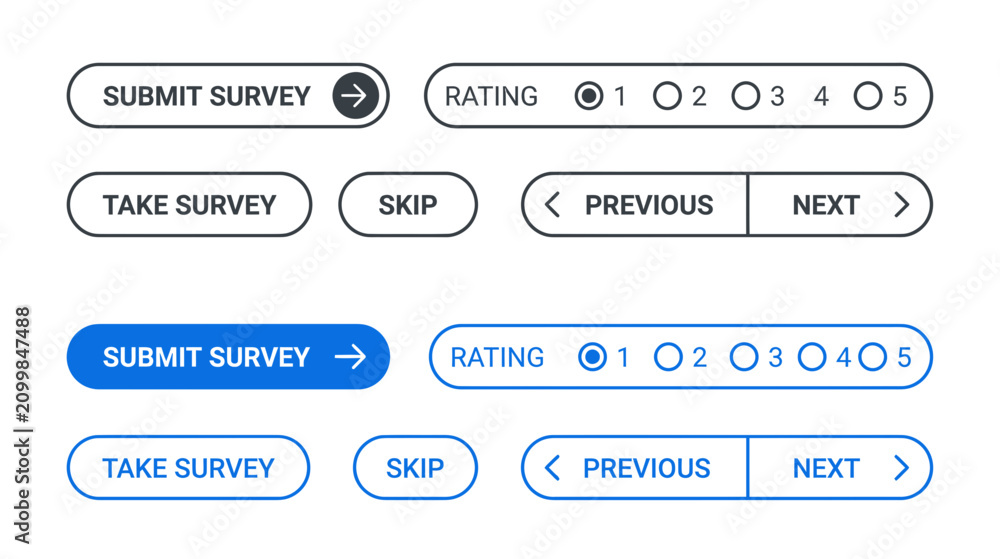Click the blue right chevron beside Next
This screenshot has height=559, width=1000.
[901, 468]
